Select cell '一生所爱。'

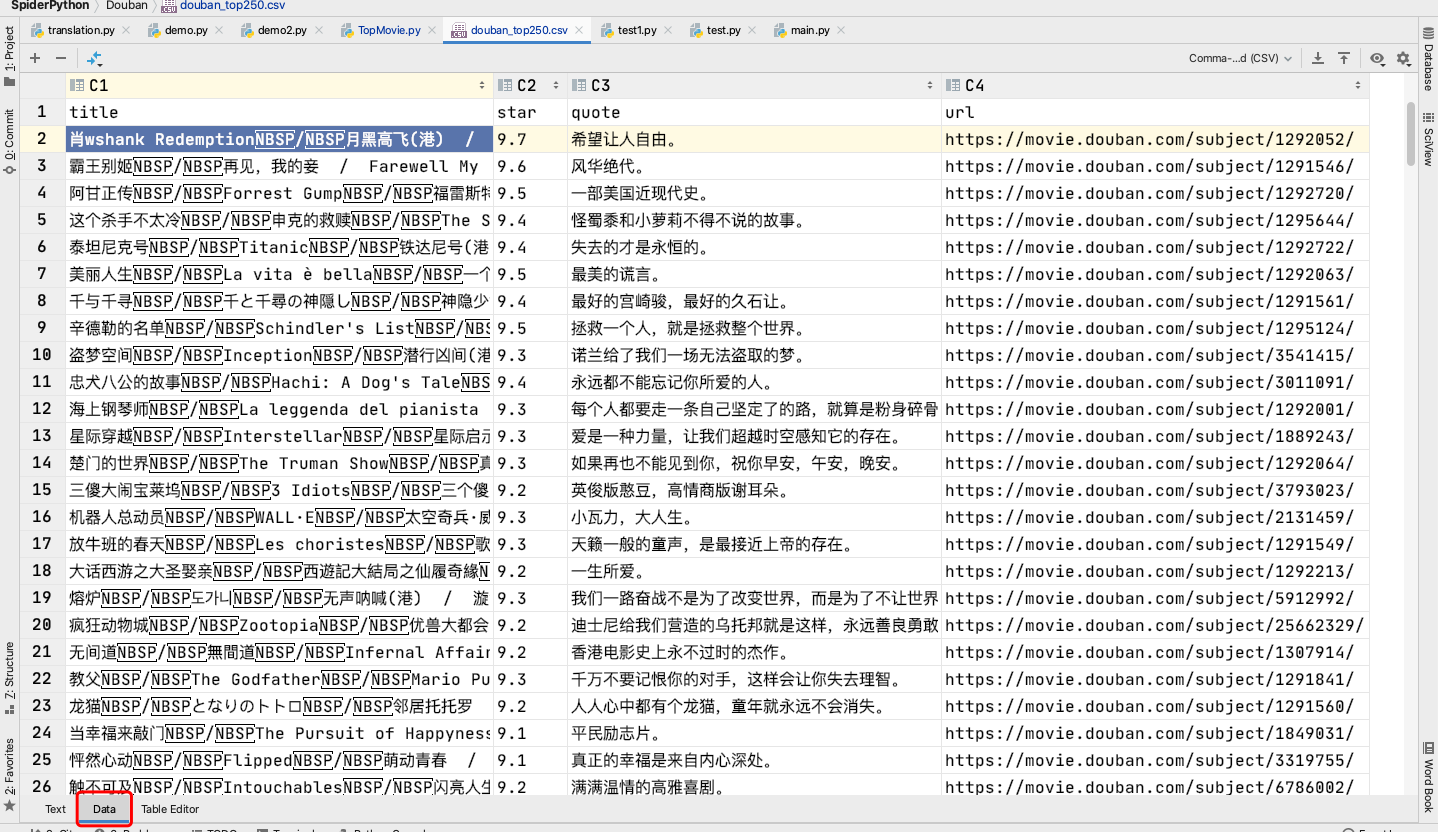click(x=754, y=571)
